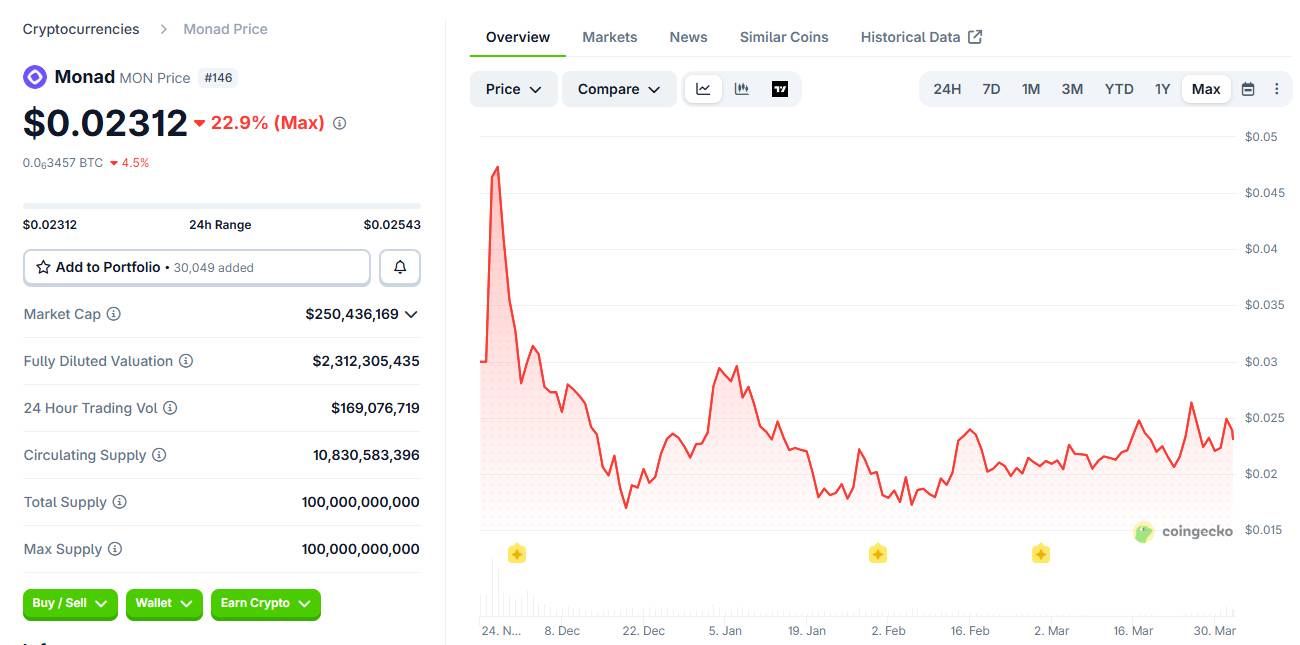Open the Historical Data tab

912,36
